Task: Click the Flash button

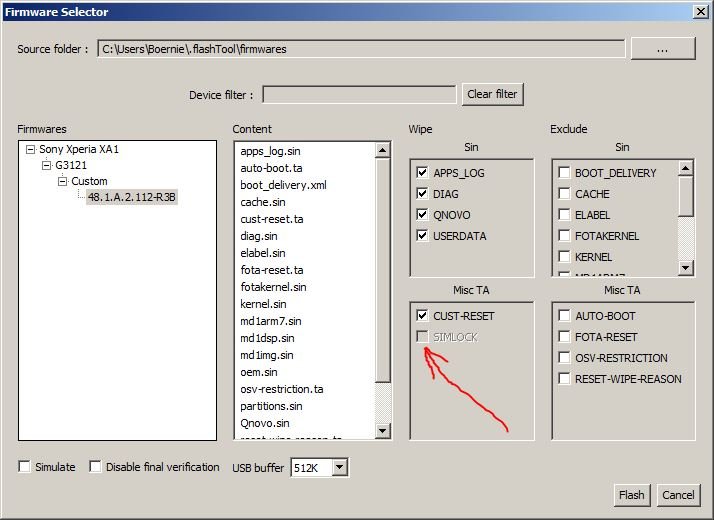Action: coord(632,495)
